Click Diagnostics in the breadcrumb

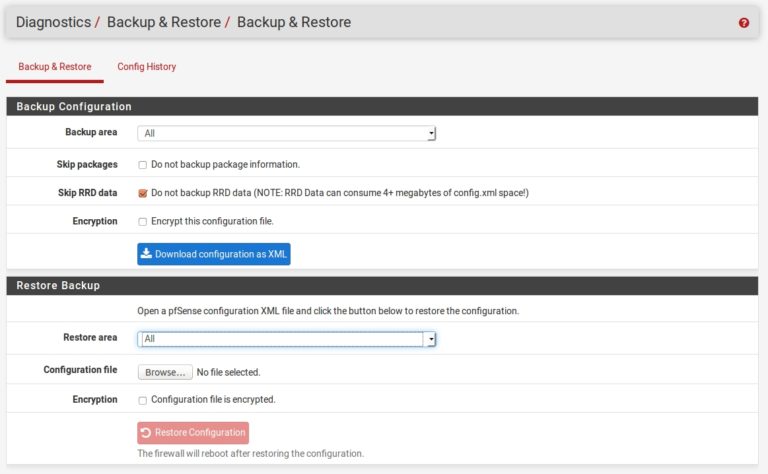click(53, 22)
